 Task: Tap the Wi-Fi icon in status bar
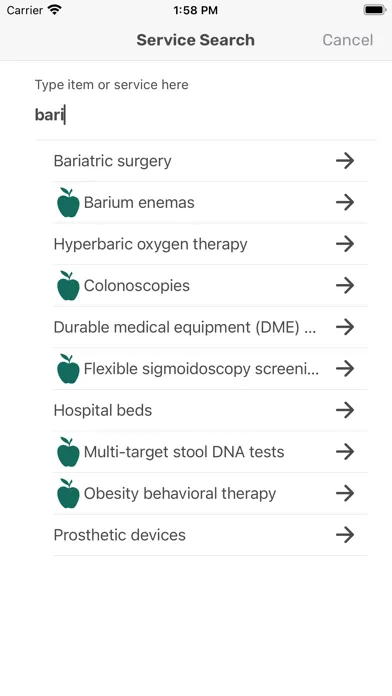55,10
